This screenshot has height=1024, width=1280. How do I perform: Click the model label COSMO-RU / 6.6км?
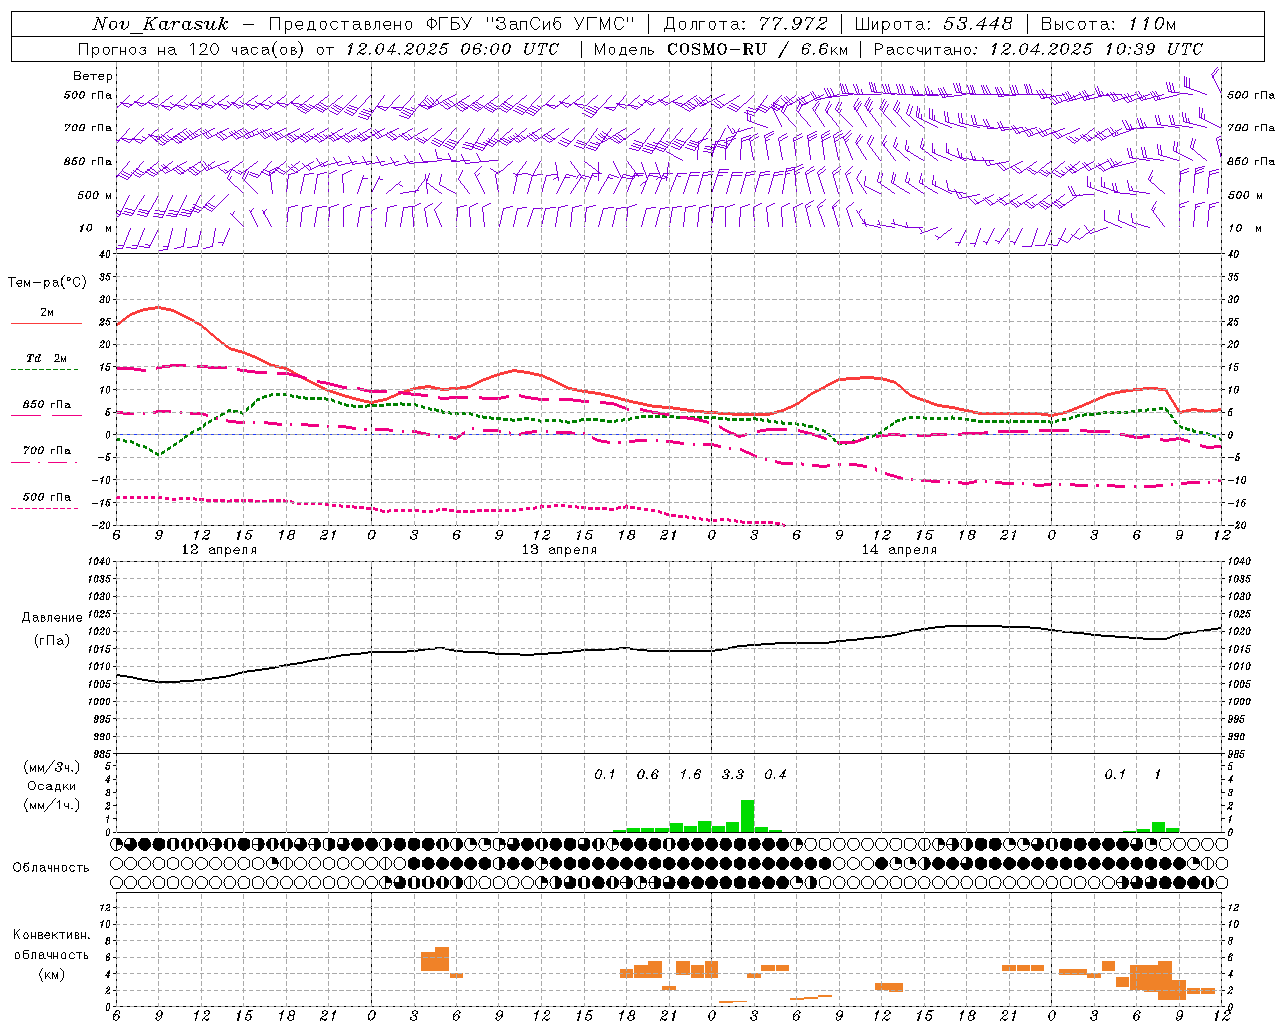(x=757, y=49)
